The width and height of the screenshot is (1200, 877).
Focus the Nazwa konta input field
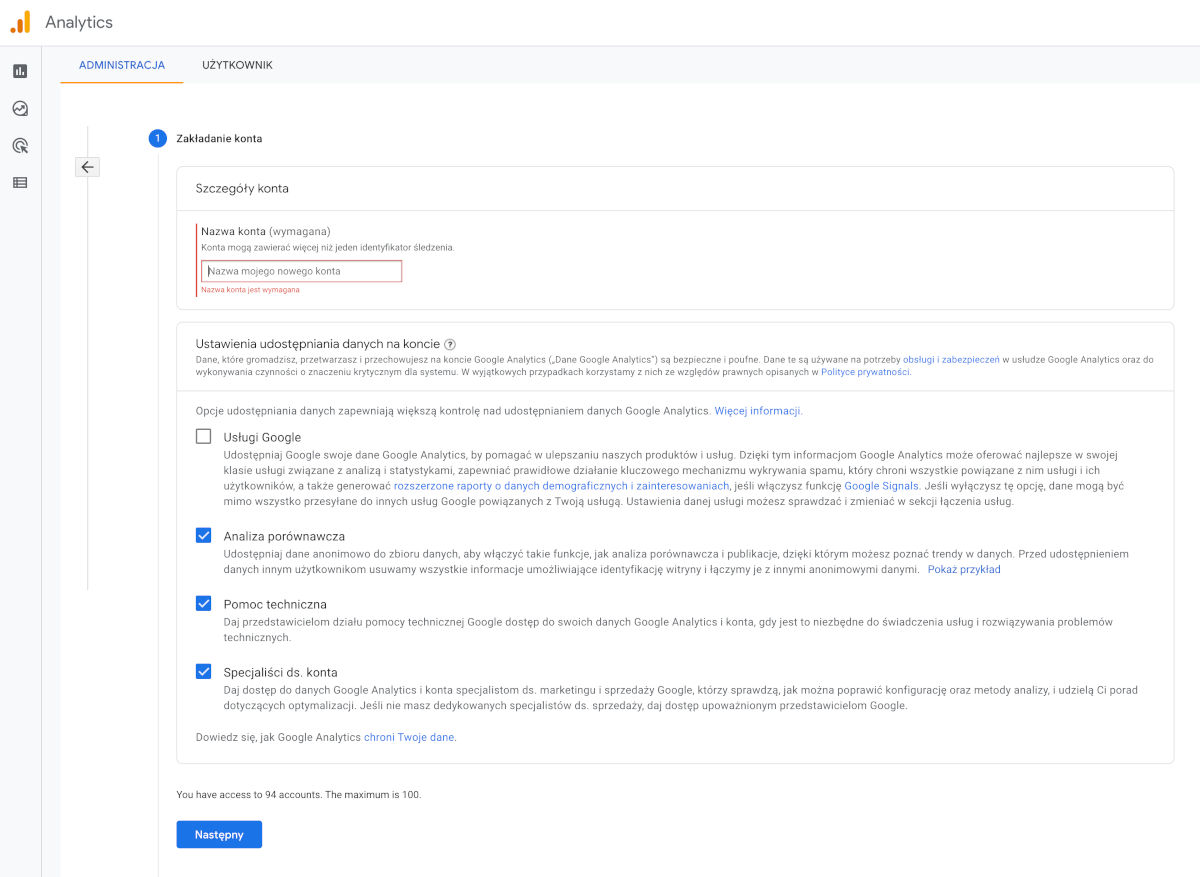(x=302, y=271)
